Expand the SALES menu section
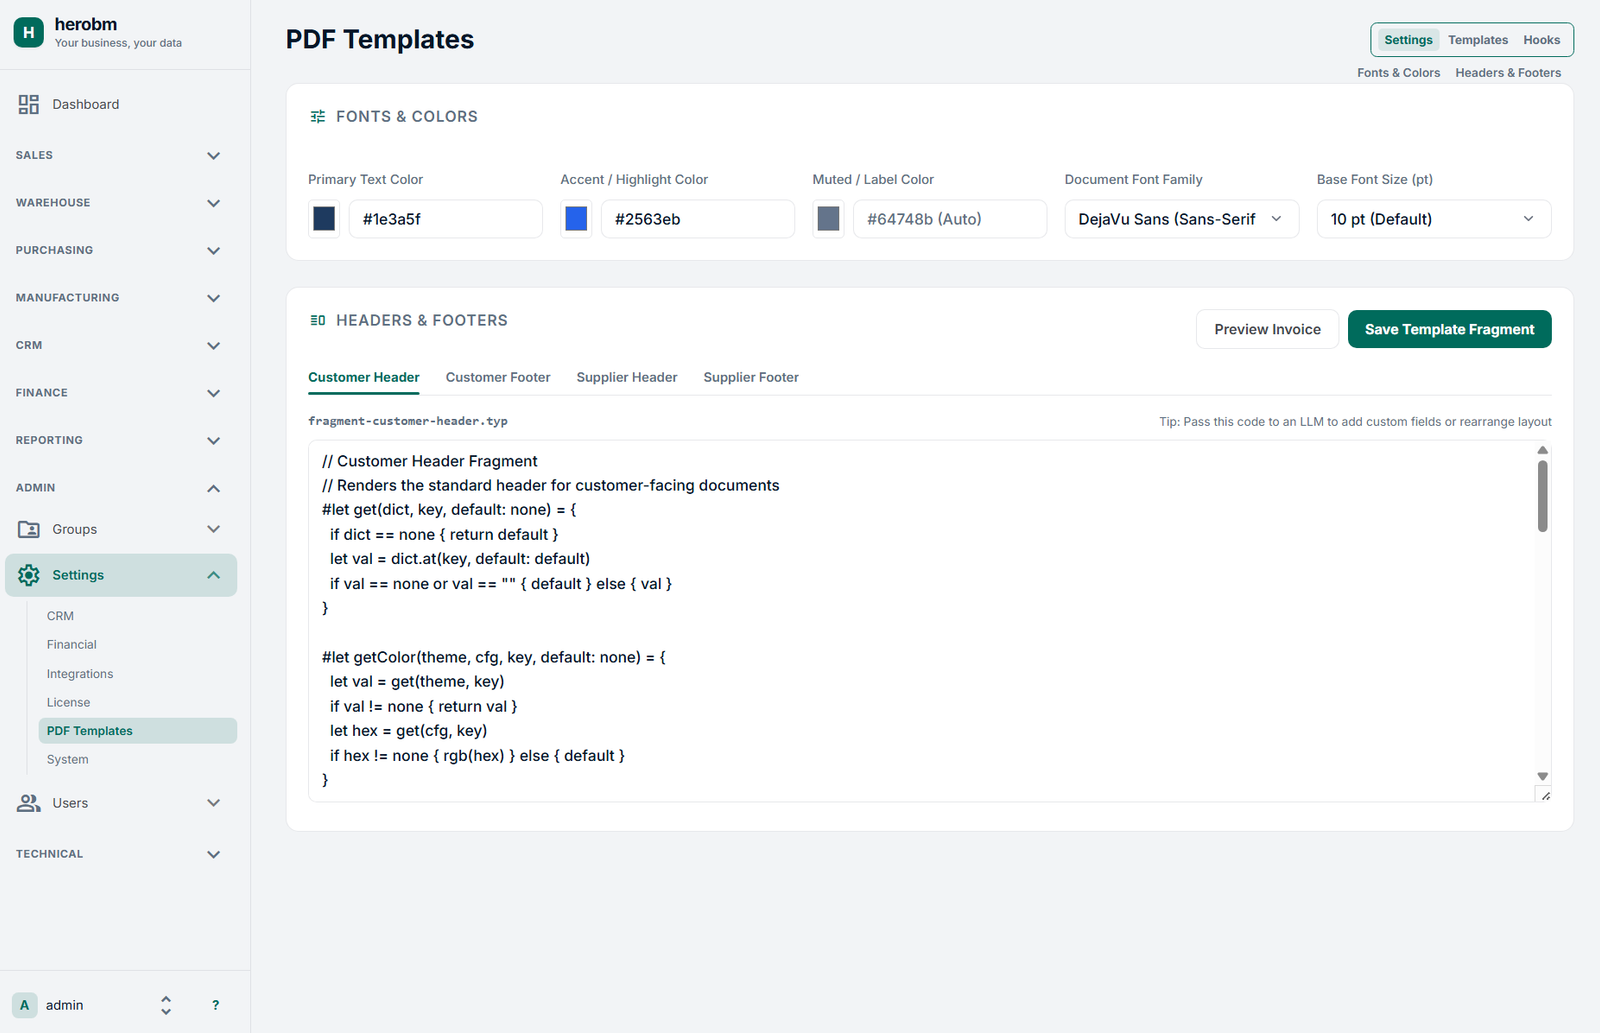The width and height of the screenshot is (1600, 1033). 118,155
